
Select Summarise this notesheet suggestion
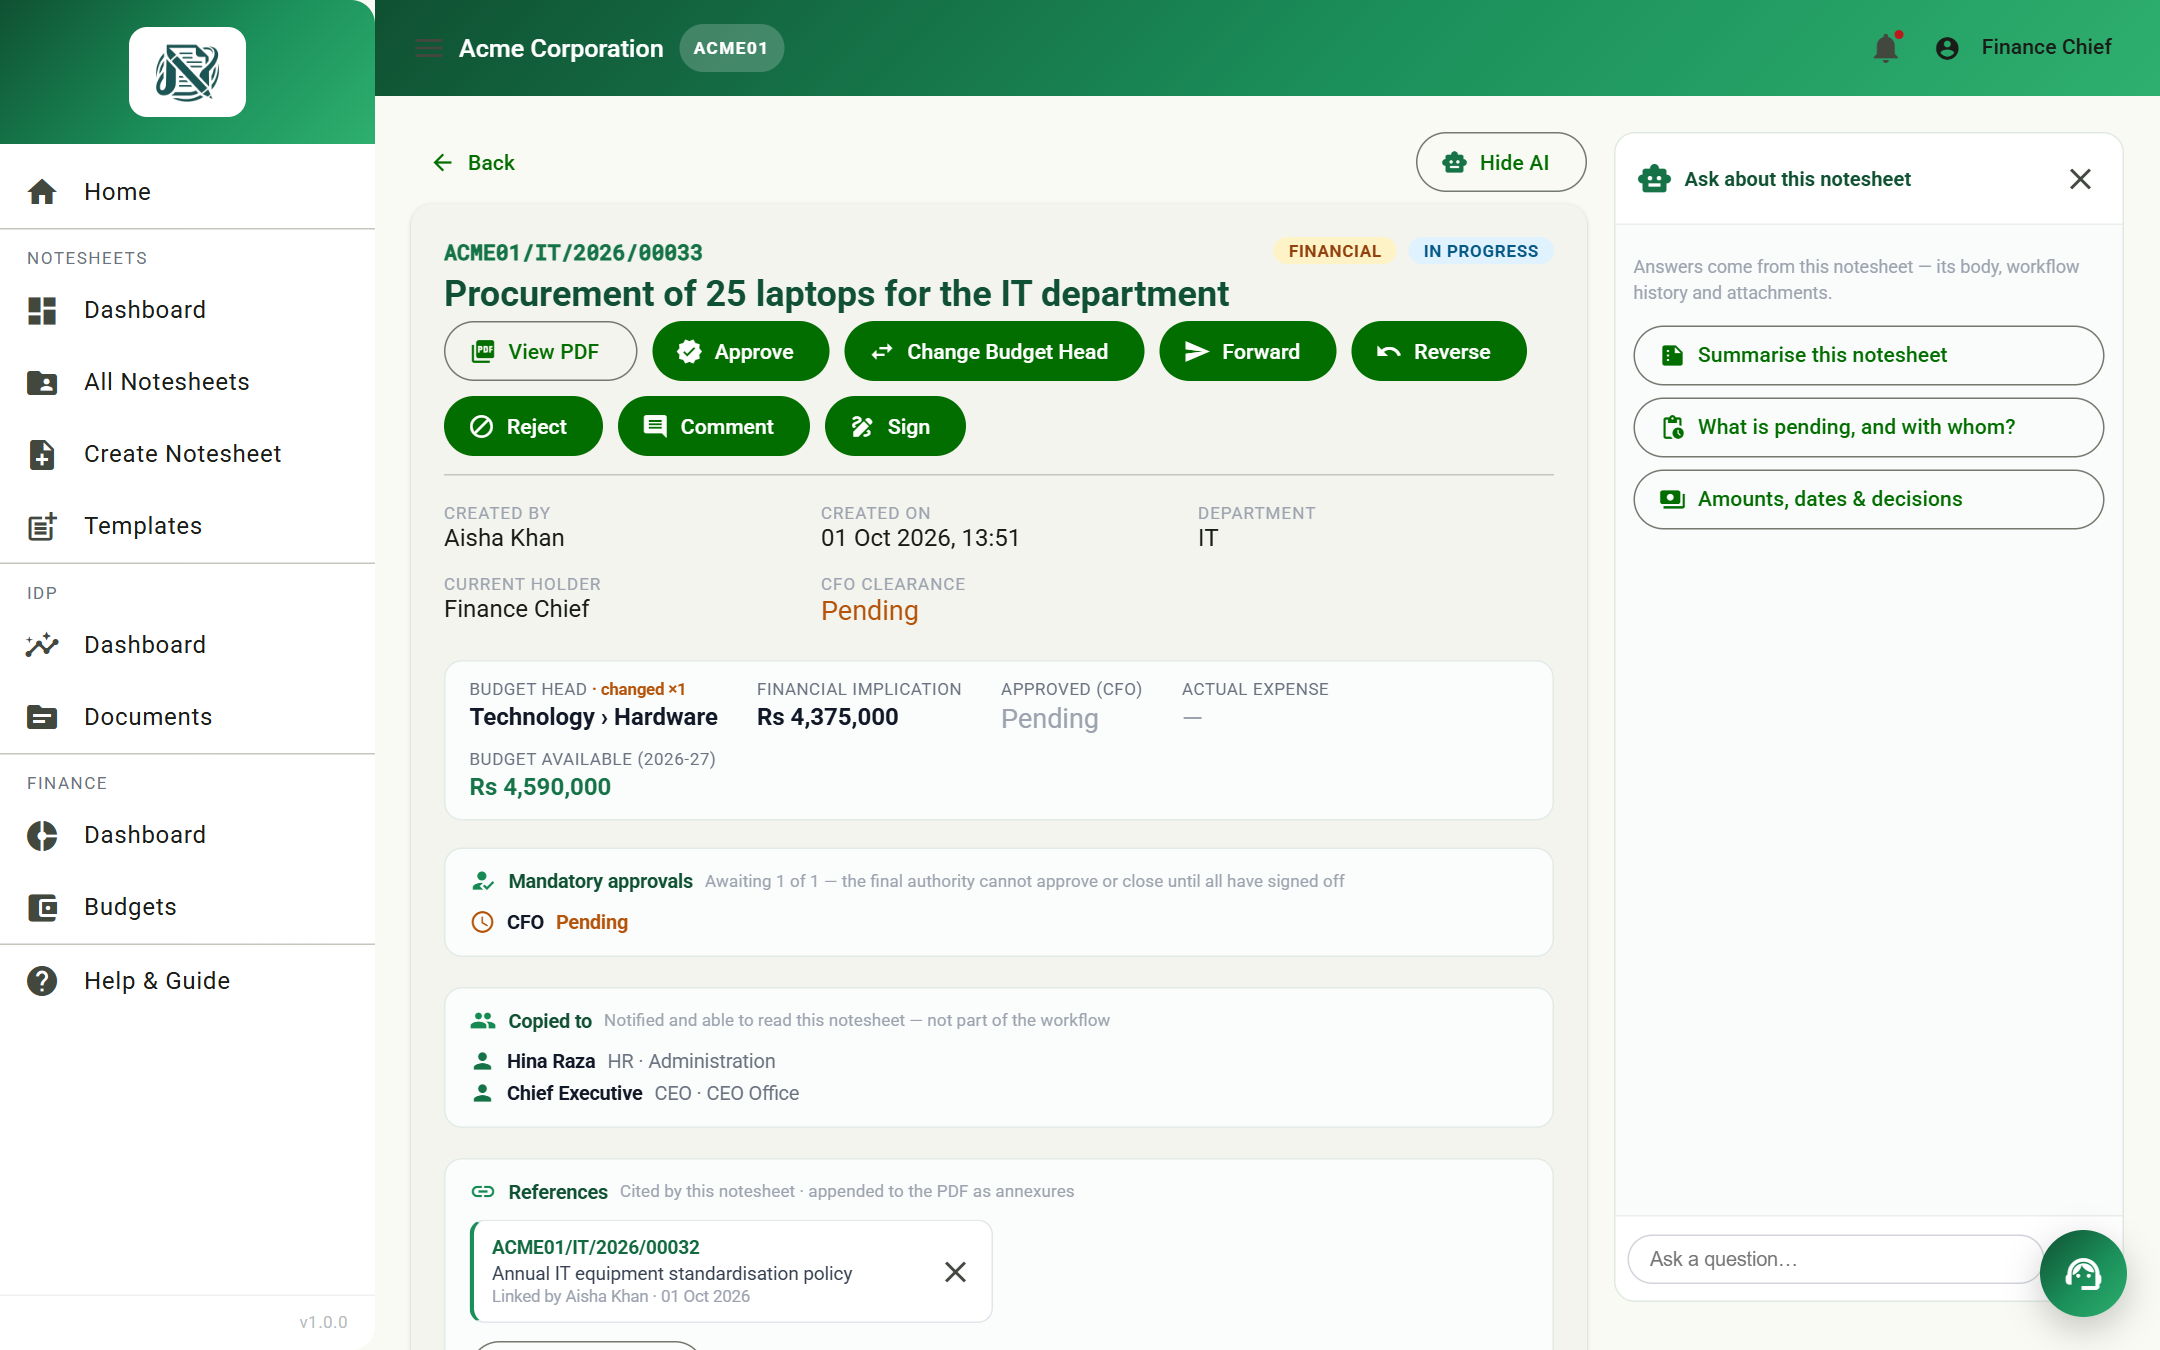pos(1868,355)
